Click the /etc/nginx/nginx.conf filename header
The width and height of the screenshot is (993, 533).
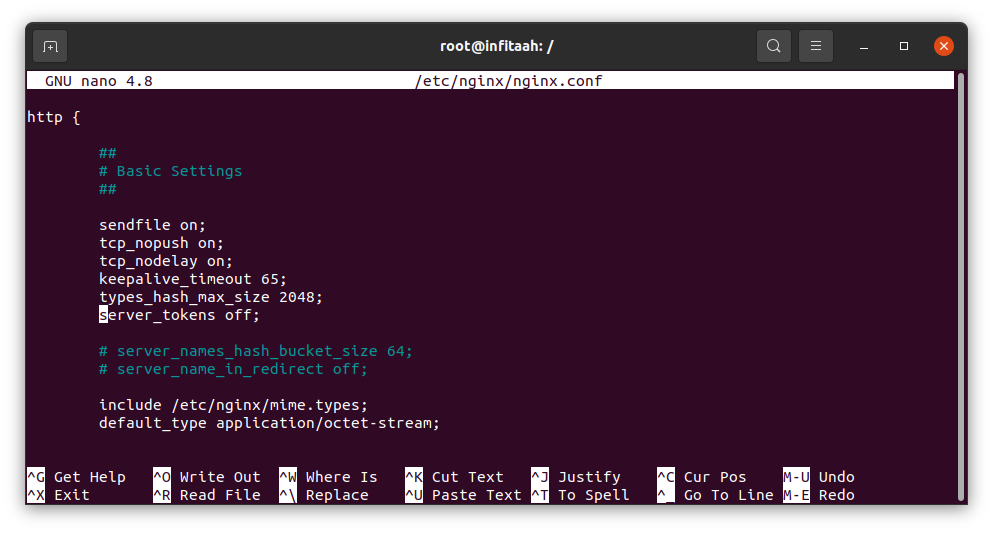click(x=508, y=80)
